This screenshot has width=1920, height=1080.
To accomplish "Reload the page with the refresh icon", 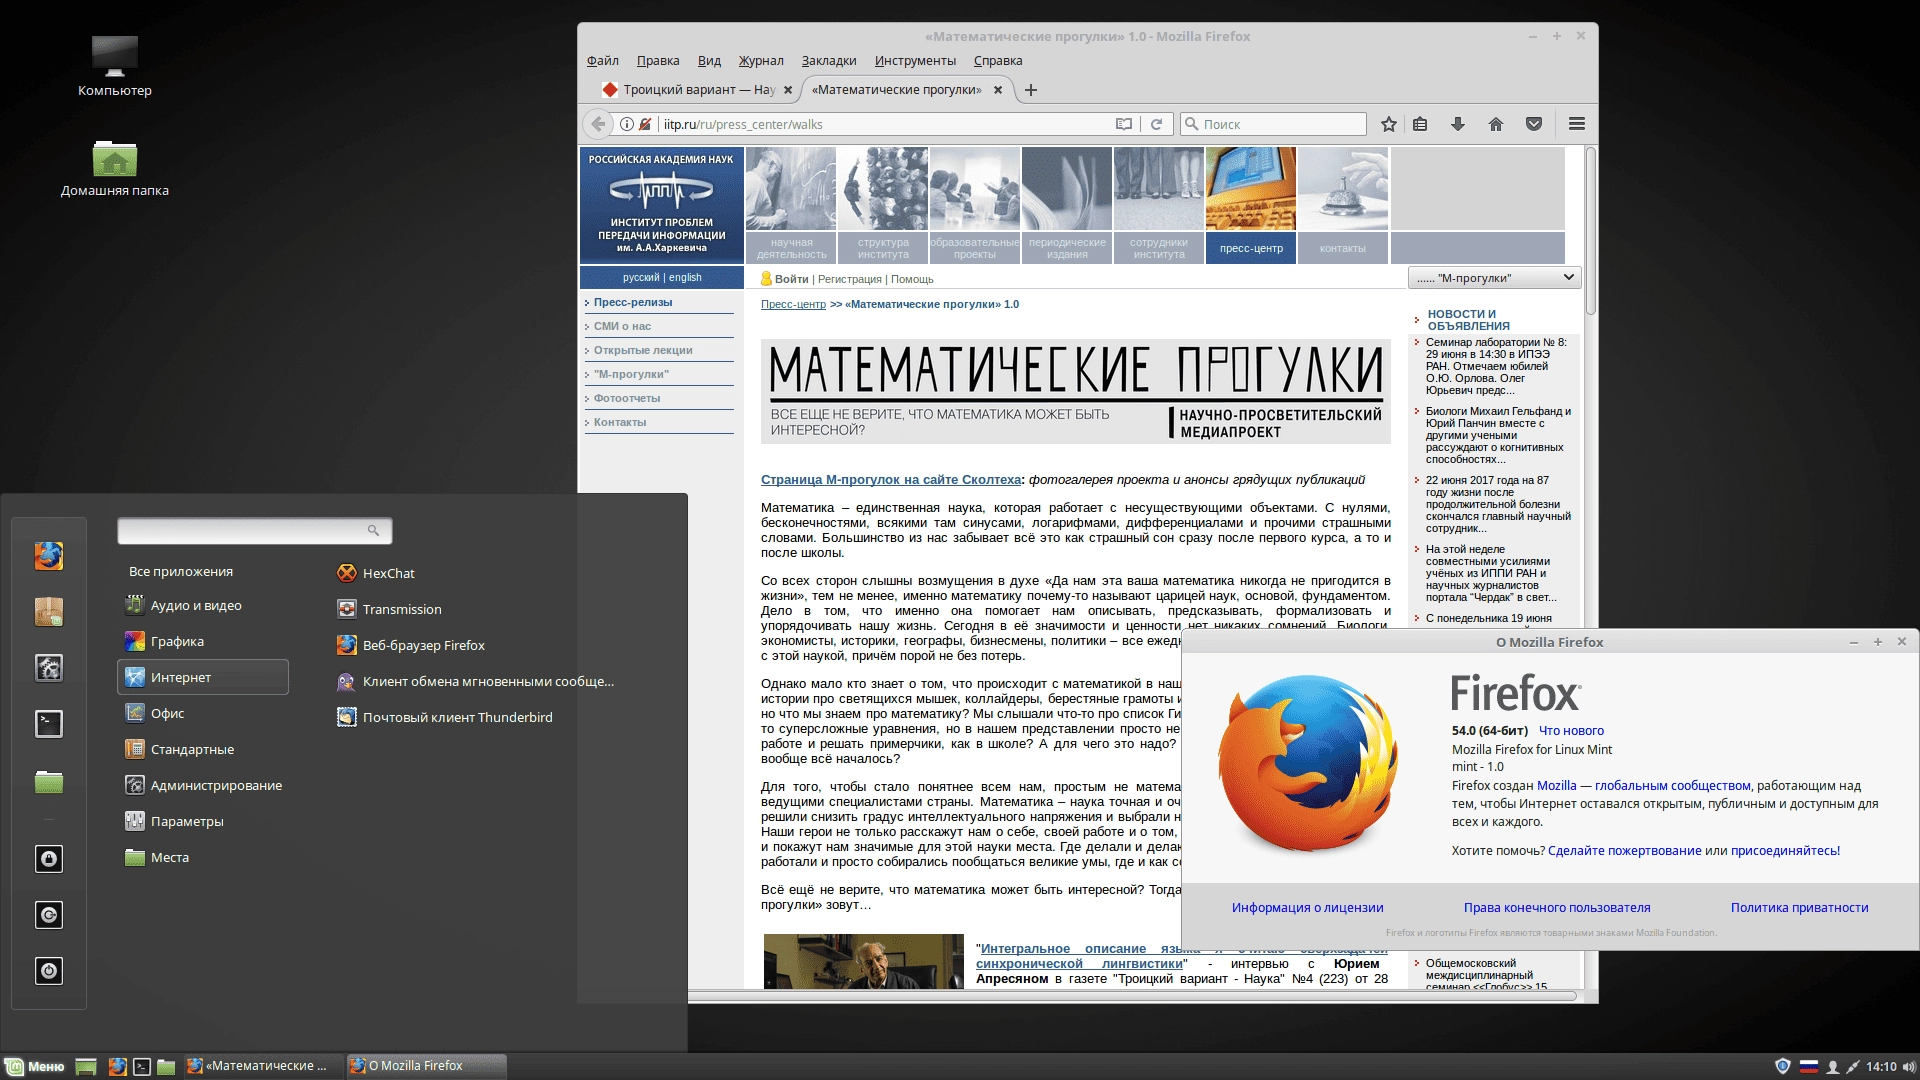I will click(1156, 124).
